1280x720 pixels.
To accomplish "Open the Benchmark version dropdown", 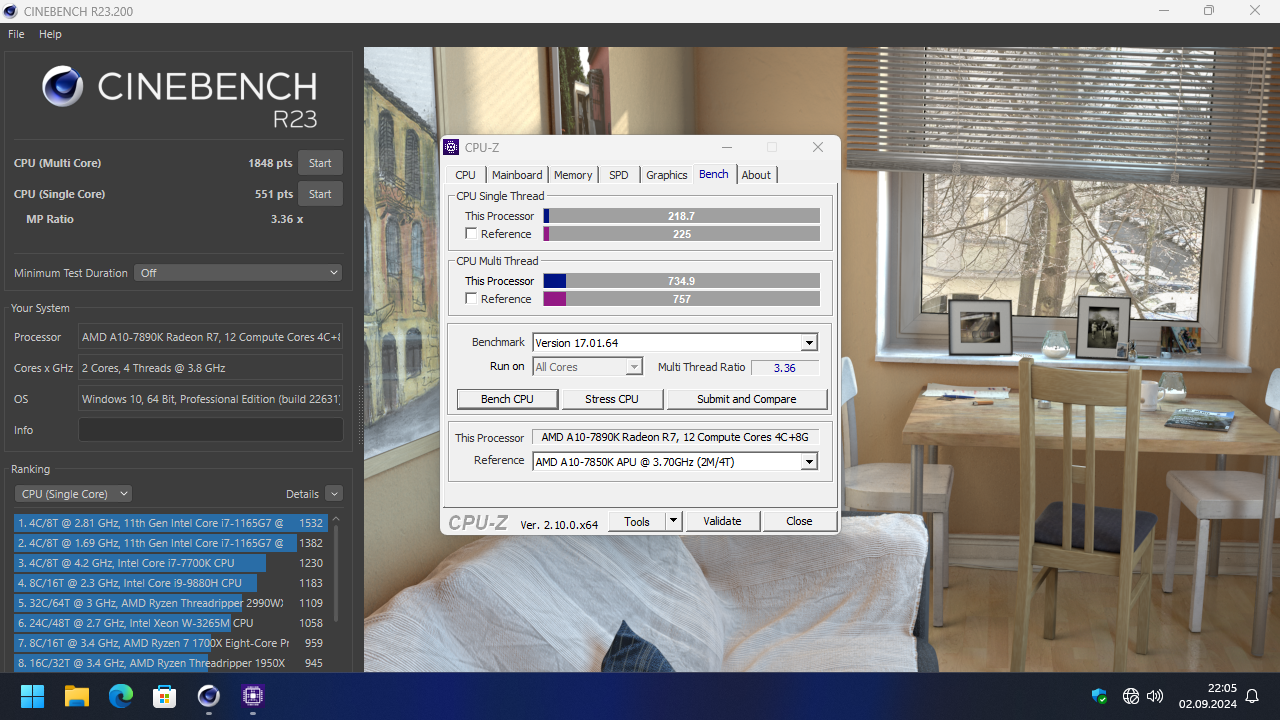I will (808, 342).
